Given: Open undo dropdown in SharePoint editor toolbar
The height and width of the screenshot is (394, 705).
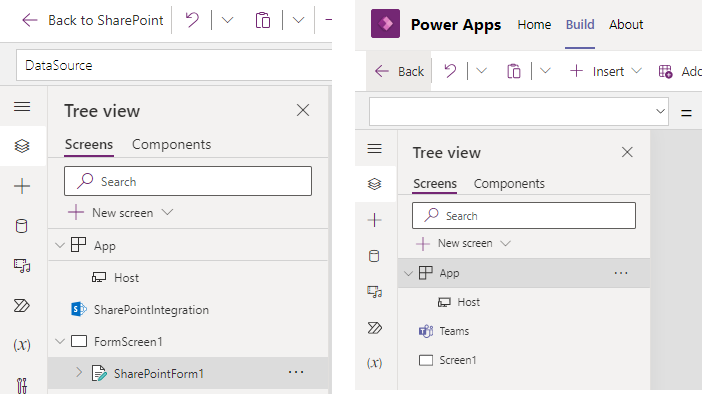Looking at the screenshot, I should point(227,20).
